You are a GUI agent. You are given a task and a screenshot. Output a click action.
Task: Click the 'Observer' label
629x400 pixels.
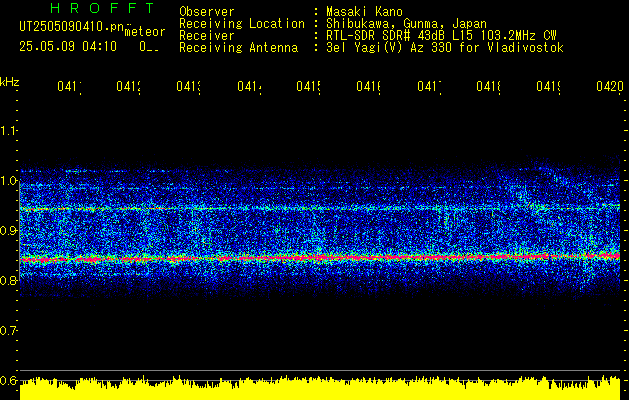[207, 12]
